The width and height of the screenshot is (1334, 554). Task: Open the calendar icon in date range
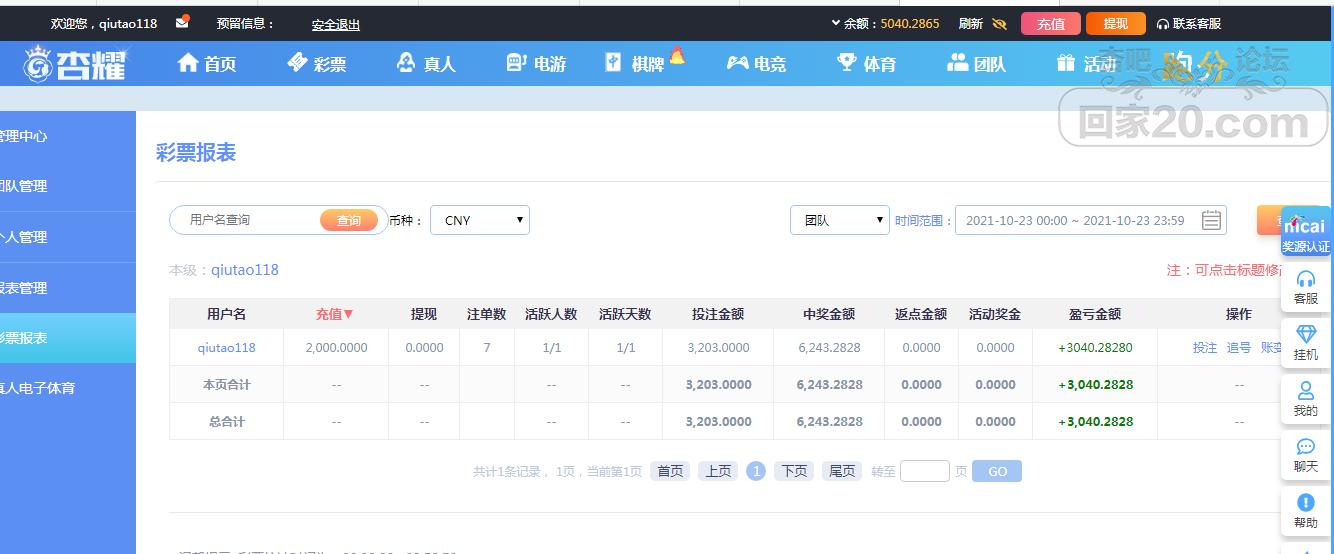click(1211, 221)
